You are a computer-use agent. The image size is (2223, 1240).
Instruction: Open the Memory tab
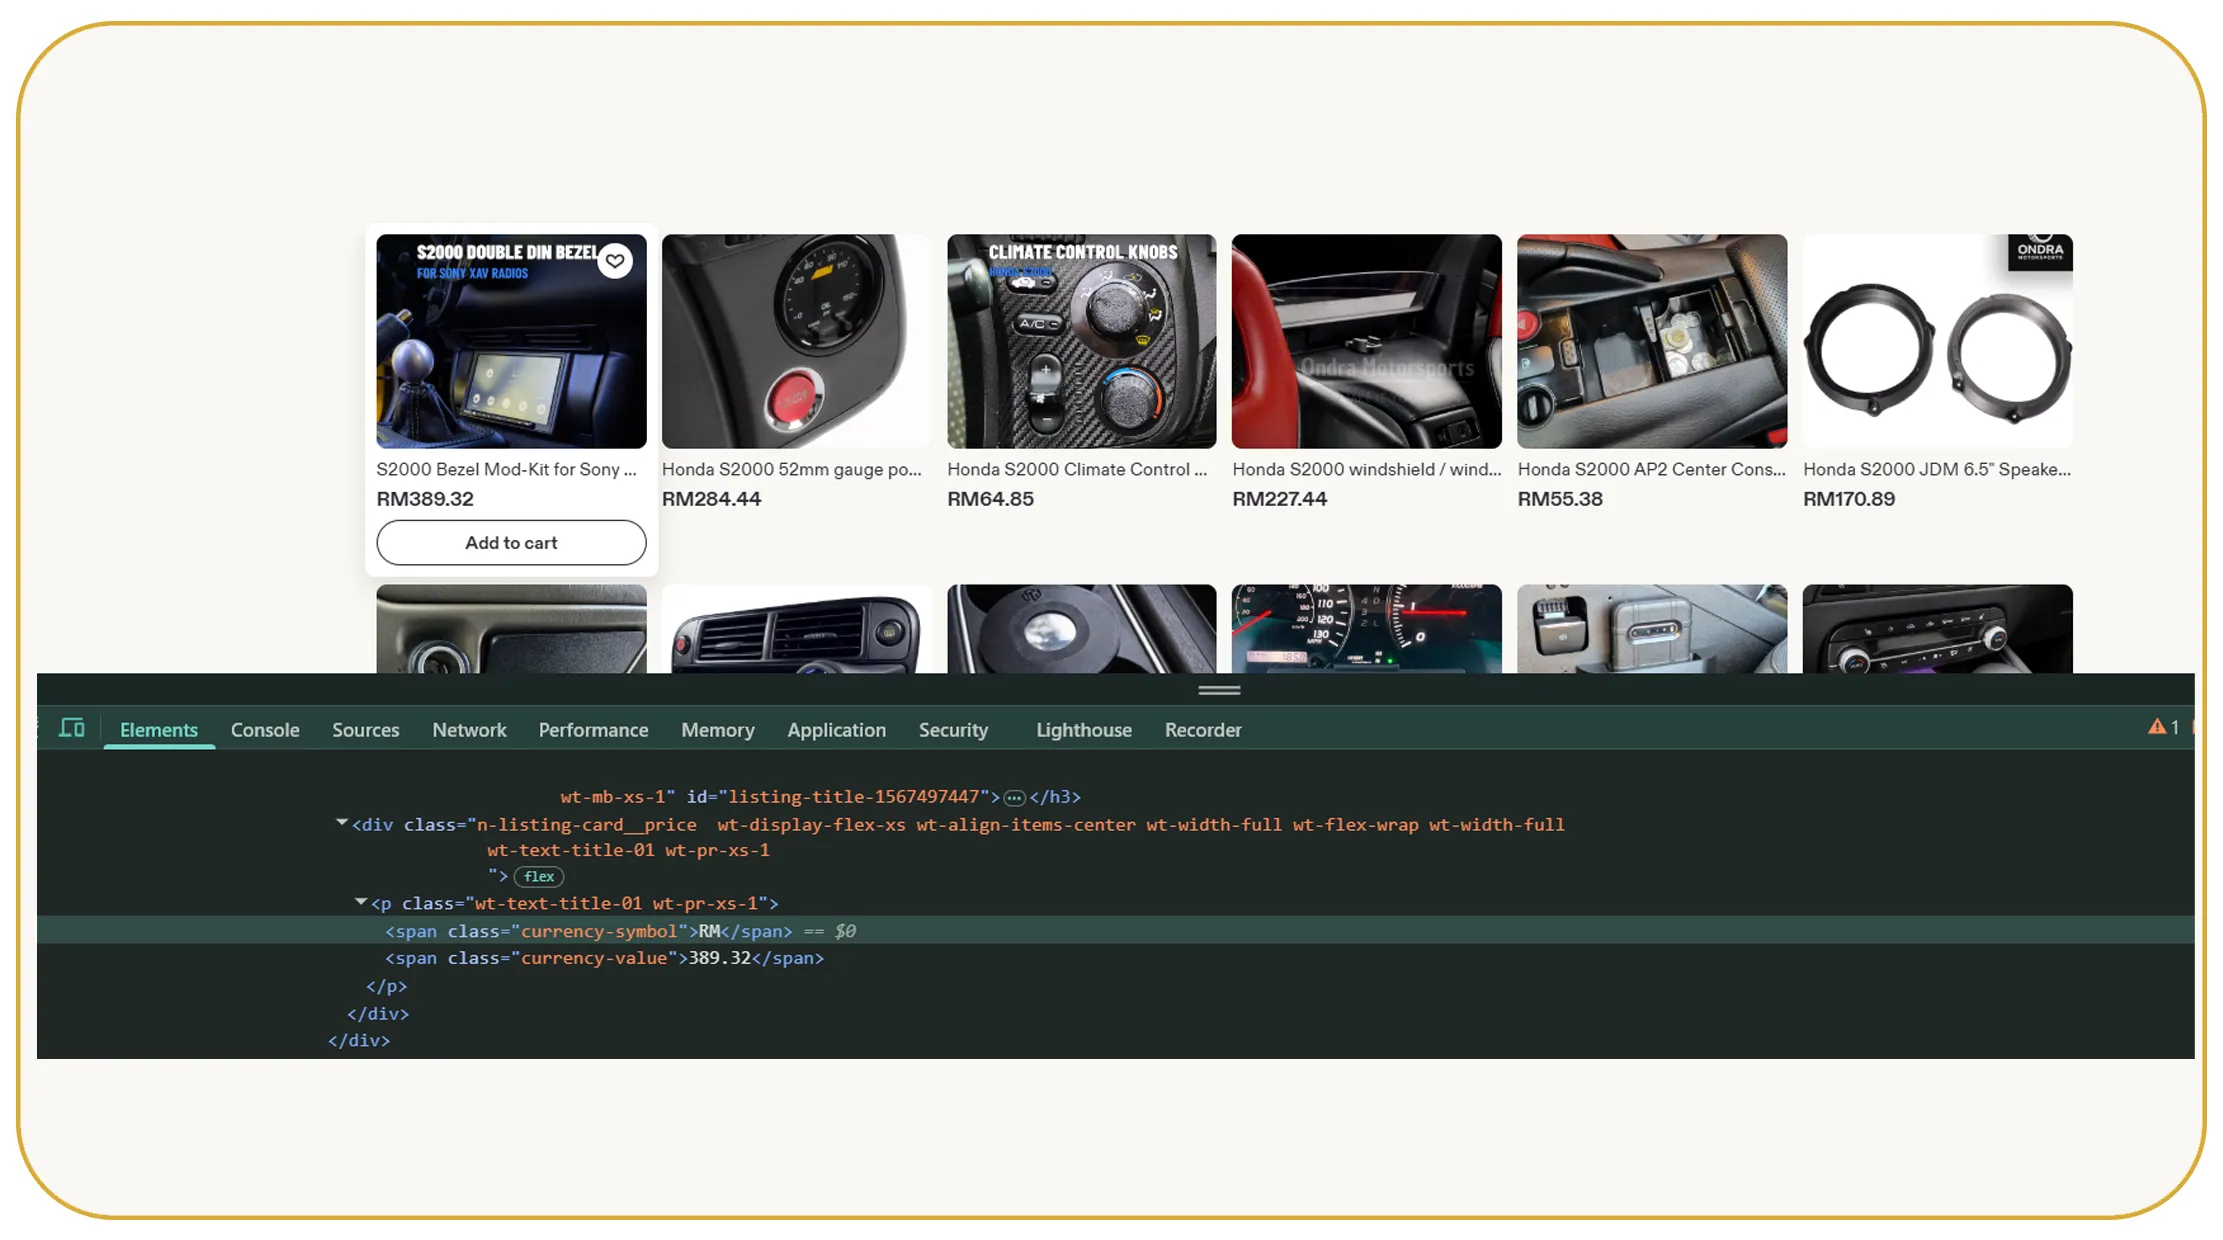pos(718,730)
